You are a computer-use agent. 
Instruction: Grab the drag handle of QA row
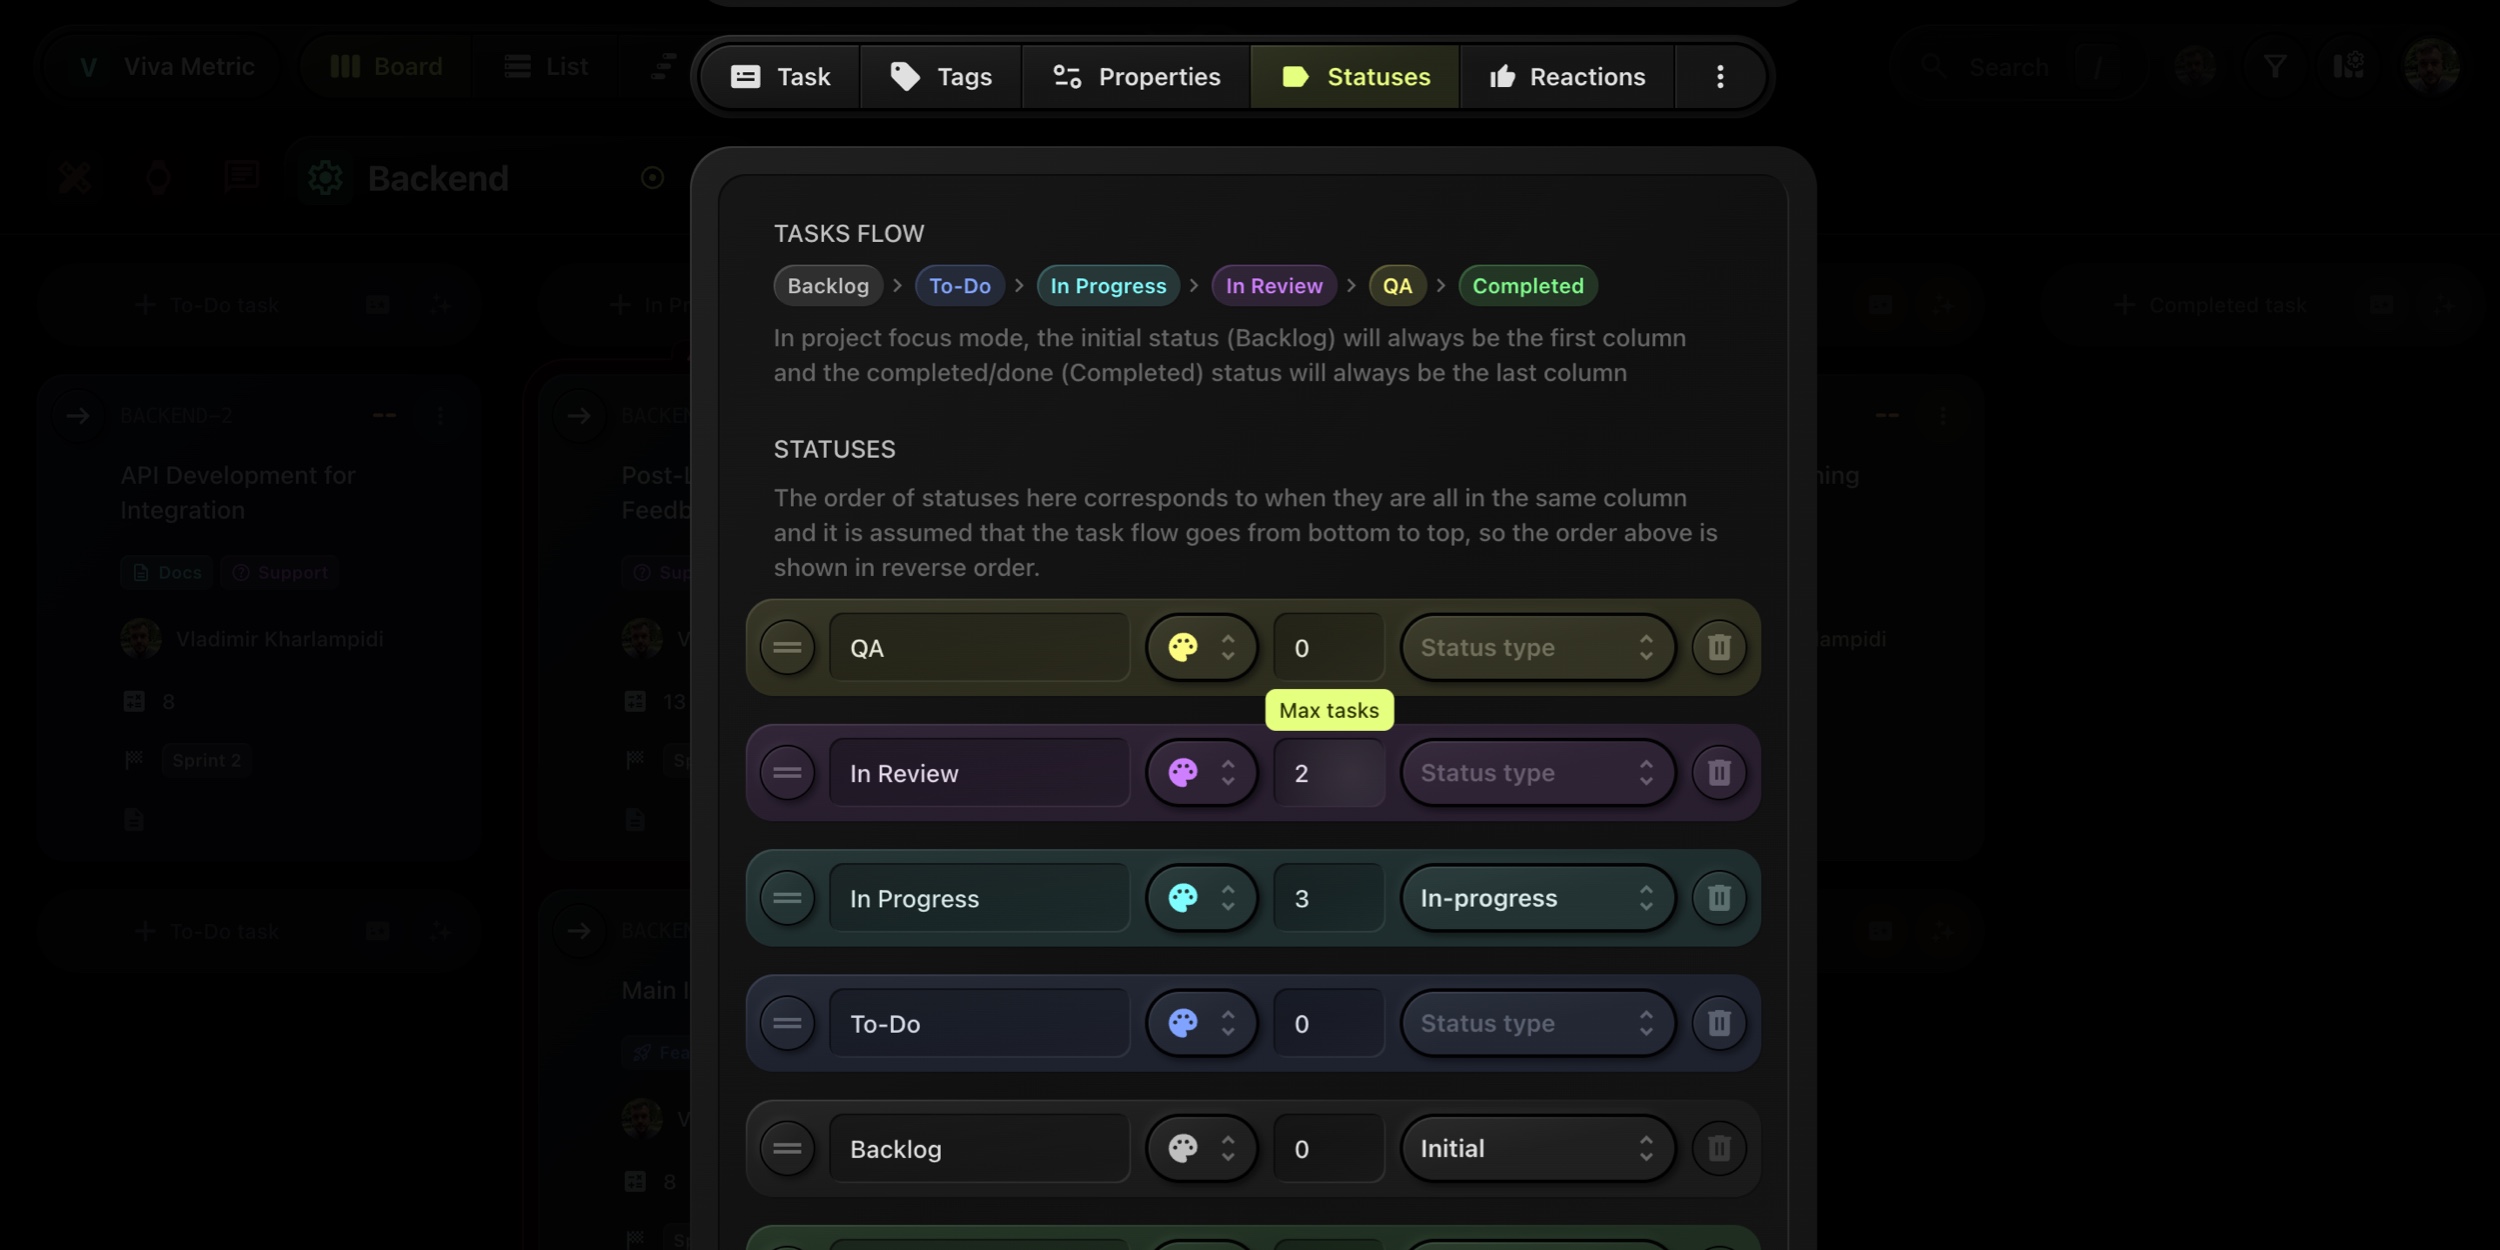tap(787, 647)
